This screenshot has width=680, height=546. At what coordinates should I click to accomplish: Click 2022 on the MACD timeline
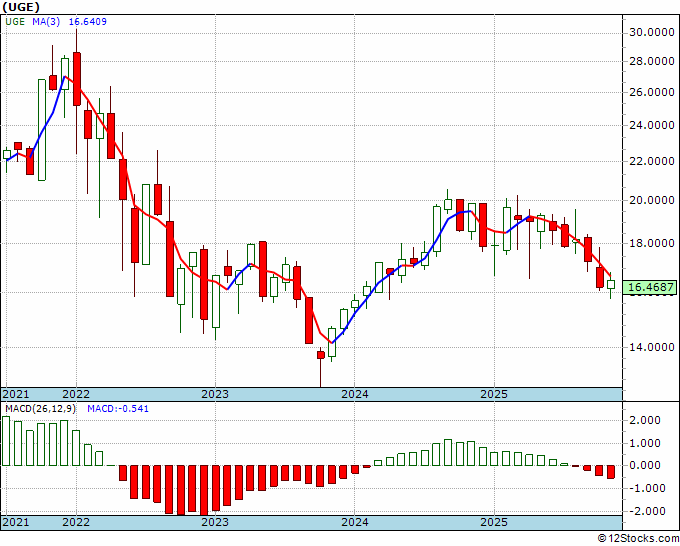pyautogui.click(x=76, y=522)
